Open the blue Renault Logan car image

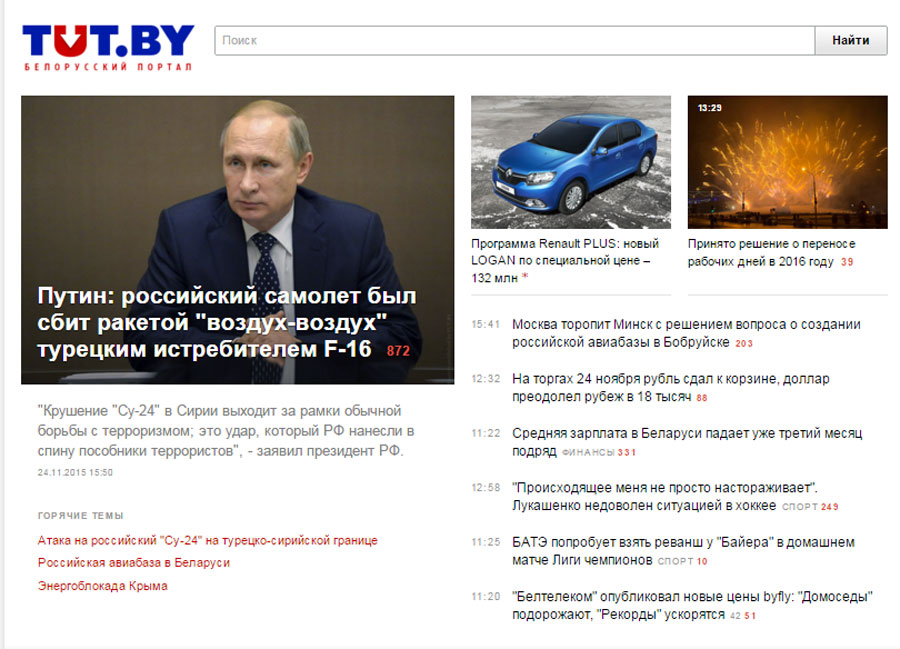[x=571, y=162]
